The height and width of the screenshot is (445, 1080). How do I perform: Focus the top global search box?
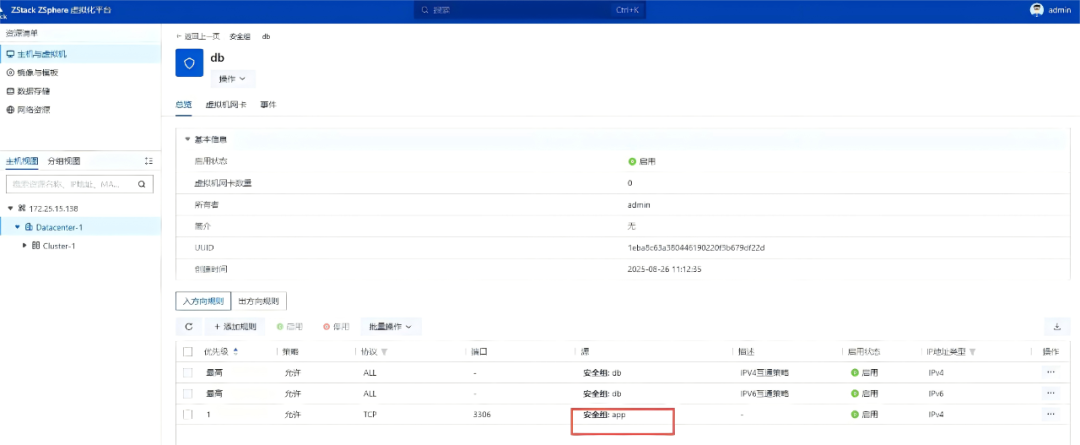pos(529,10)
